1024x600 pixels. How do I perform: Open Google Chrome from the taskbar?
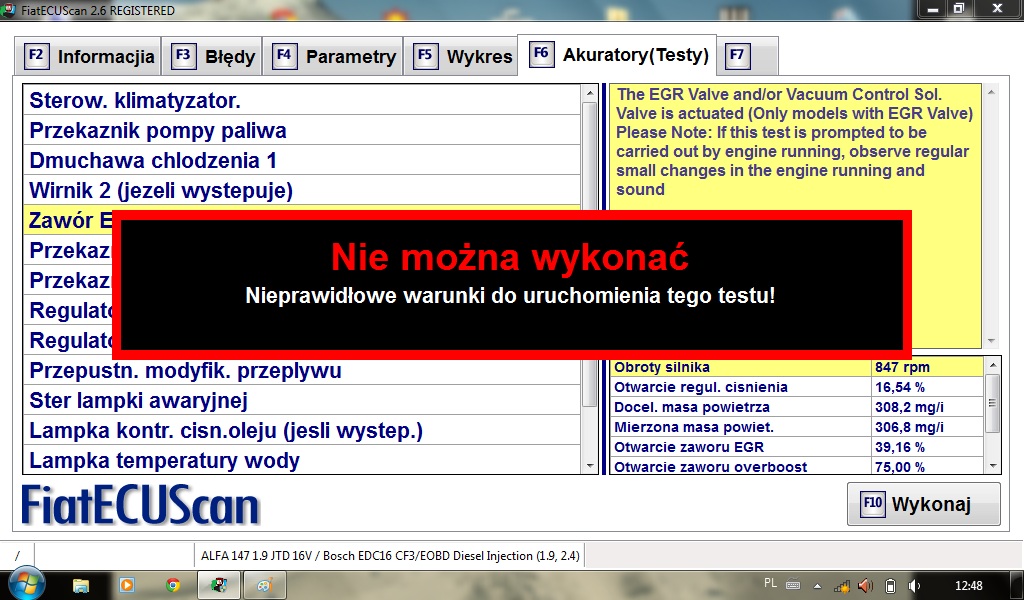tap(172, 585)
